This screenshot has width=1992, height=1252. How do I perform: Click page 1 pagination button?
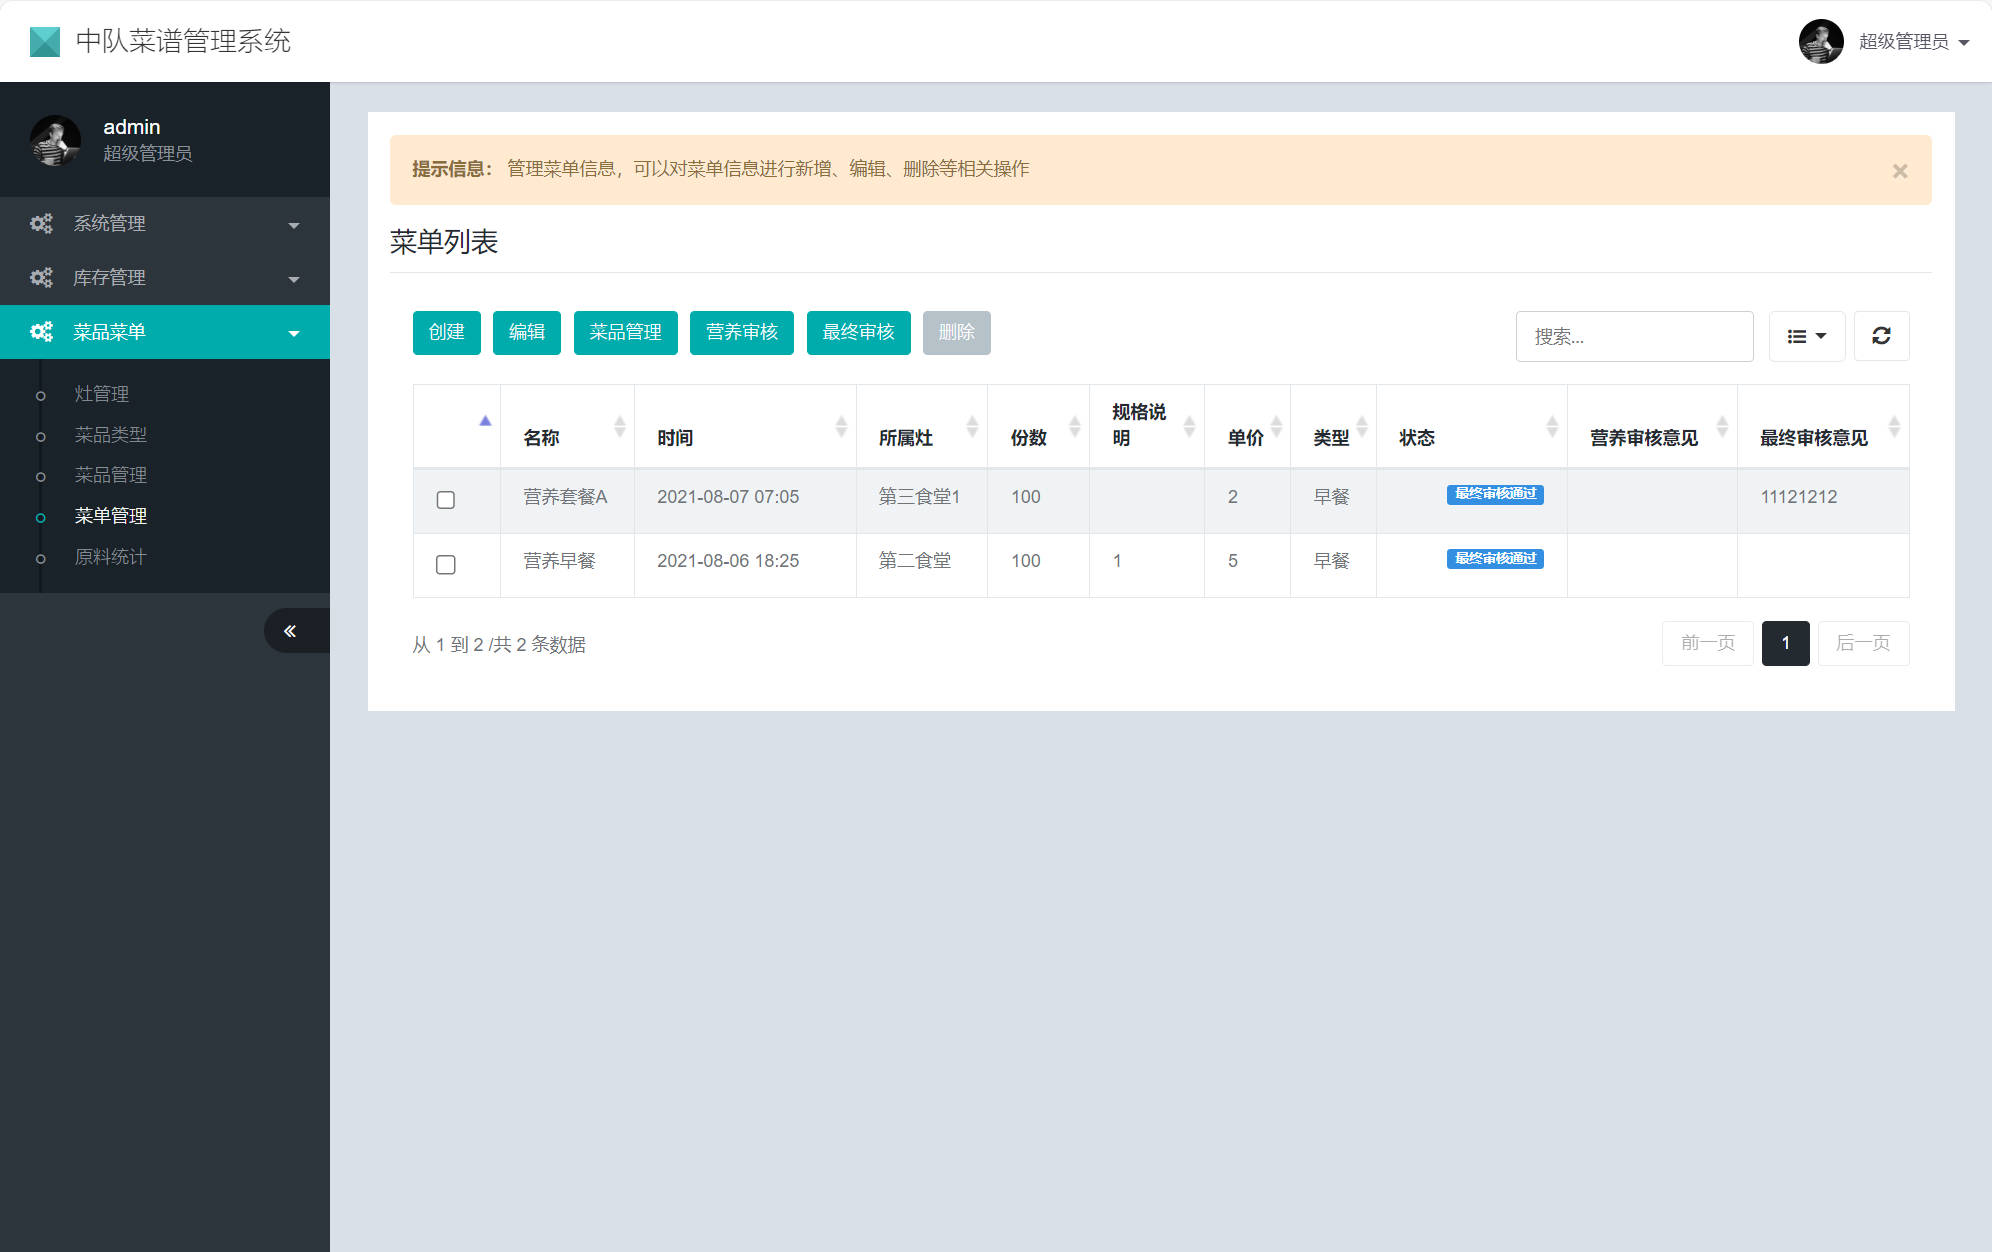[x=1785, y=643]
